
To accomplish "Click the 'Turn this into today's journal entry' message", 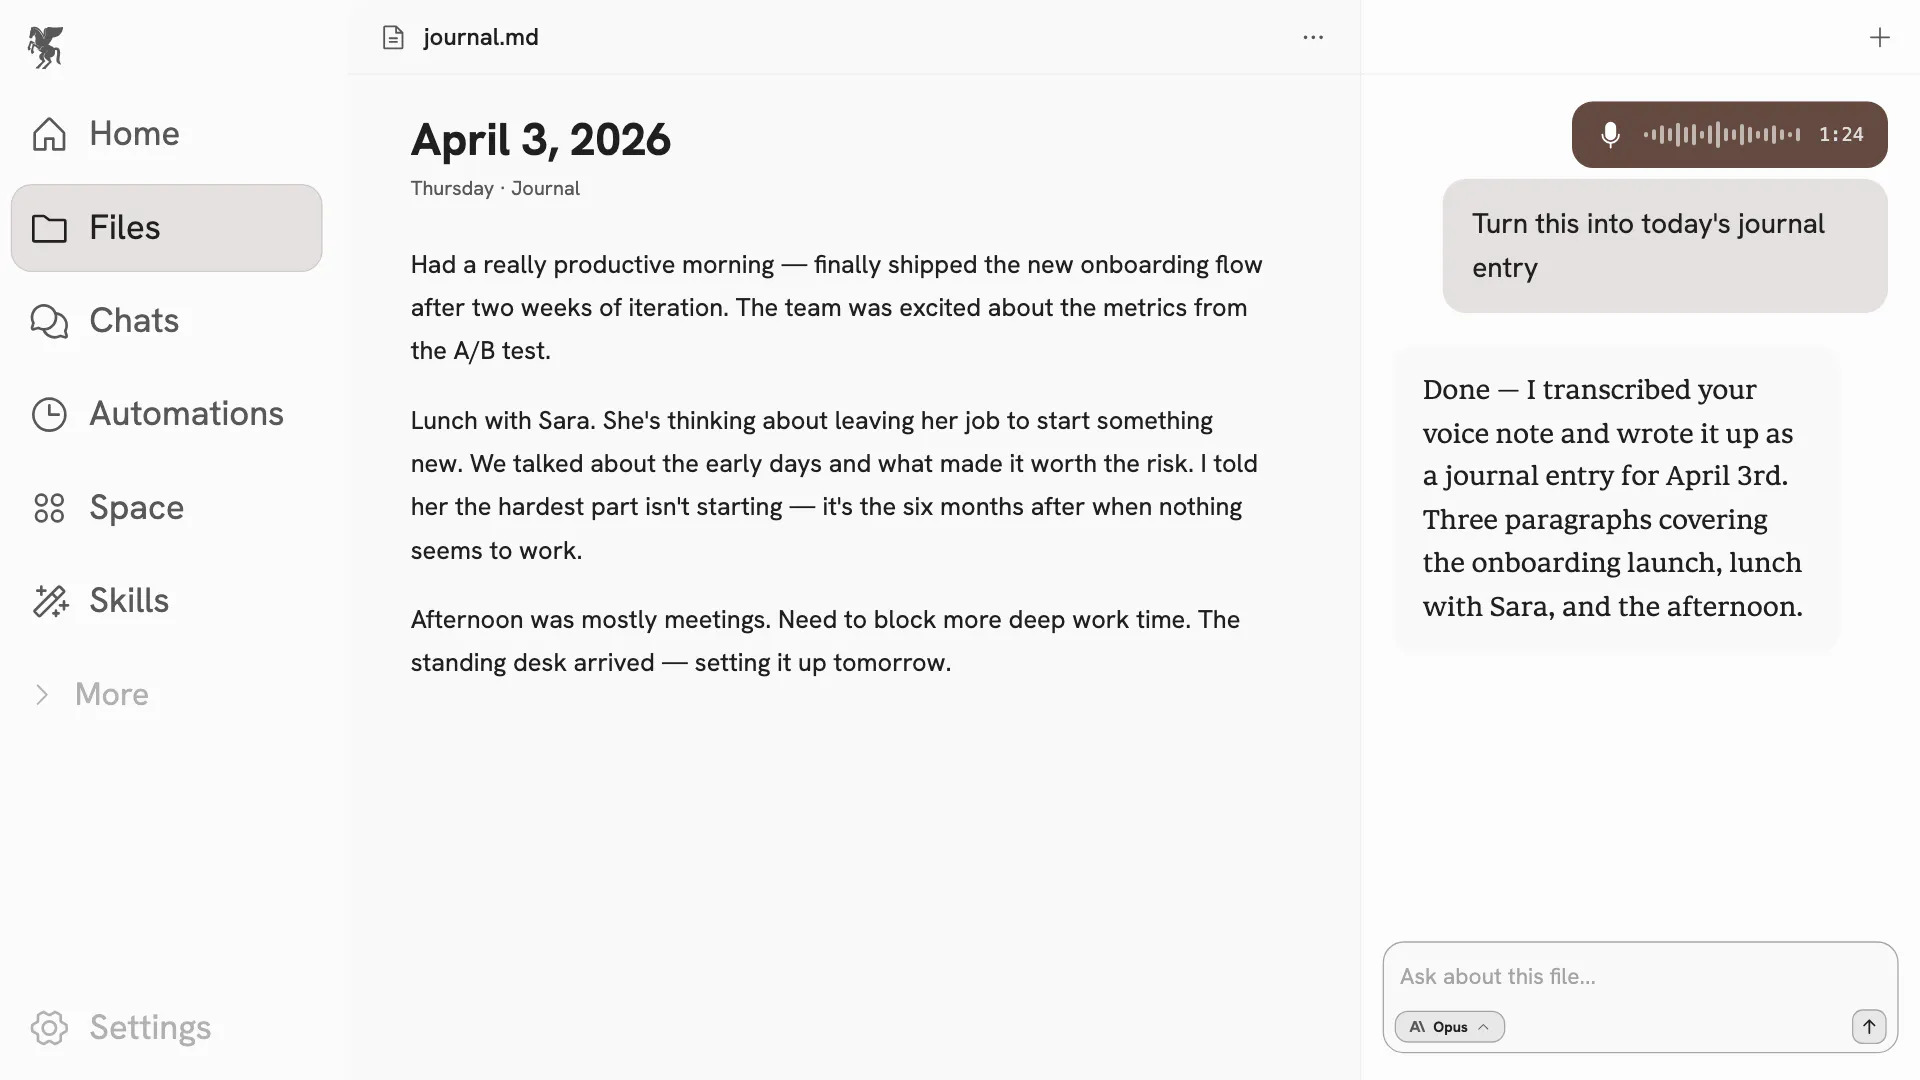I will pyautogui.click(x=1665, y=246).
